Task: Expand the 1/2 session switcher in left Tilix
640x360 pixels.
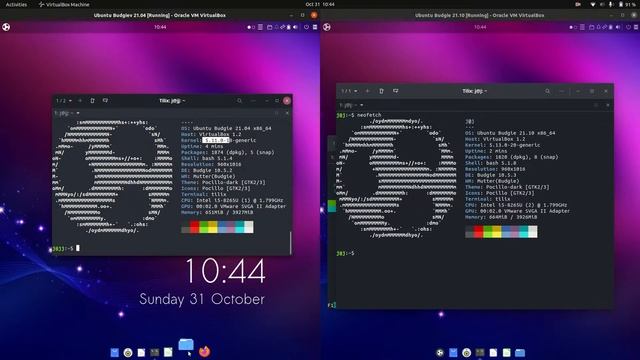Action: 64,100
